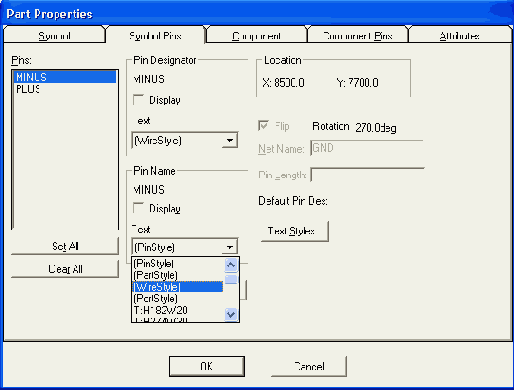Dismiss dialog with Cancel button
514x390 pixels.
[309, 366]
